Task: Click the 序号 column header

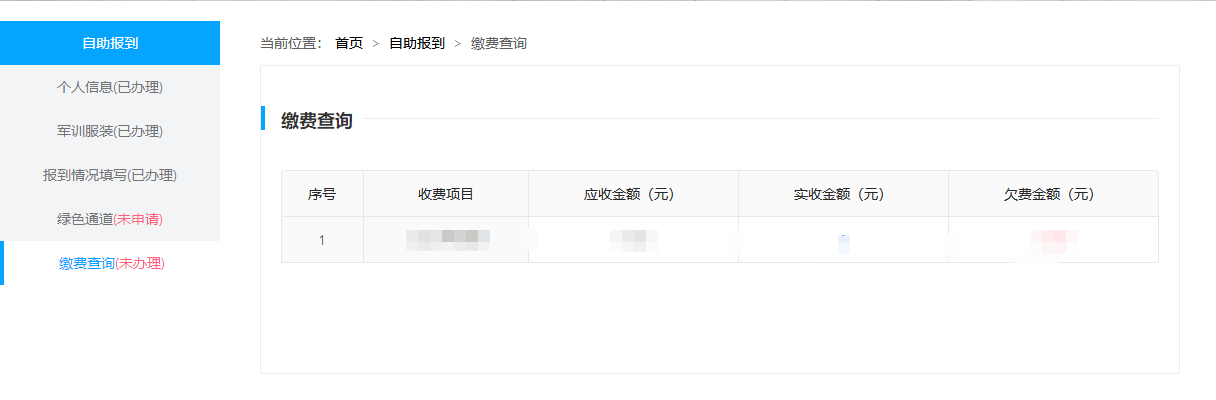Action: tap(322, 194)
